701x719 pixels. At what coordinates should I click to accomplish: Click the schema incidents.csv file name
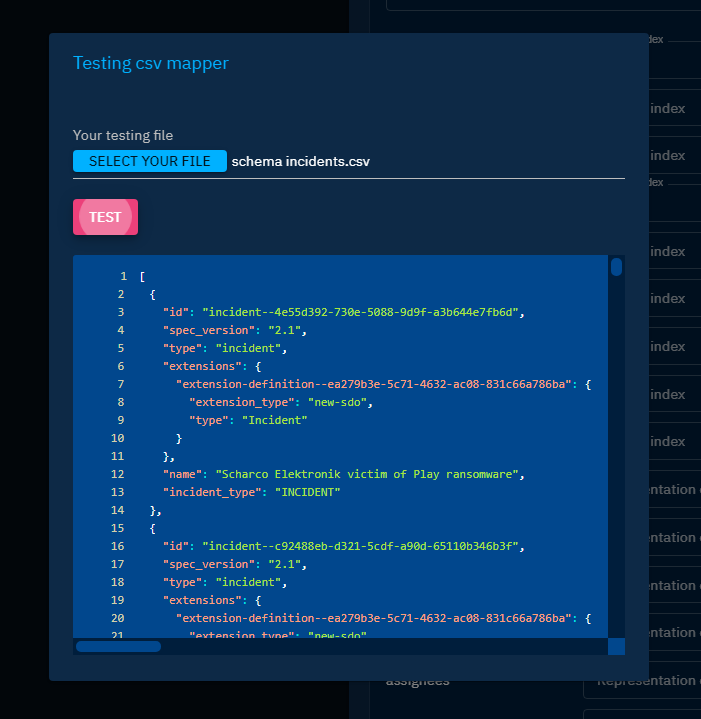(x=300, y=161)
